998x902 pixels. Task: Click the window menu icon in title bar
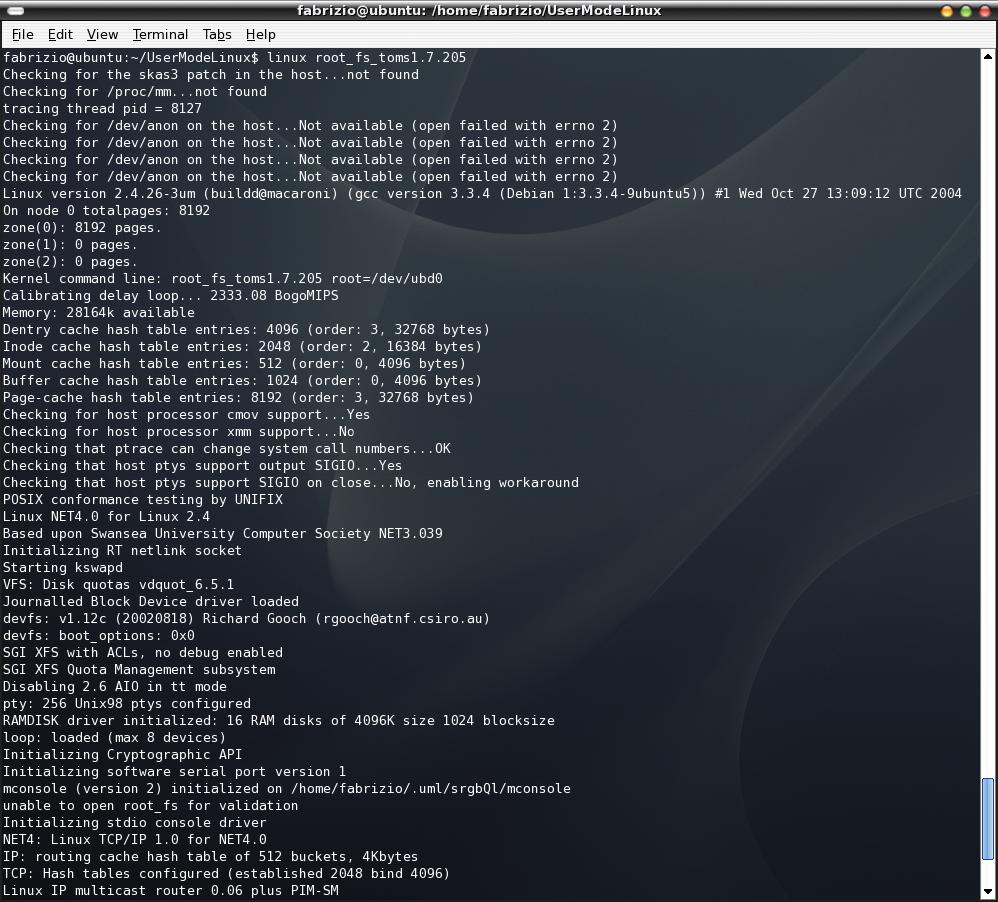click(15, 10)
